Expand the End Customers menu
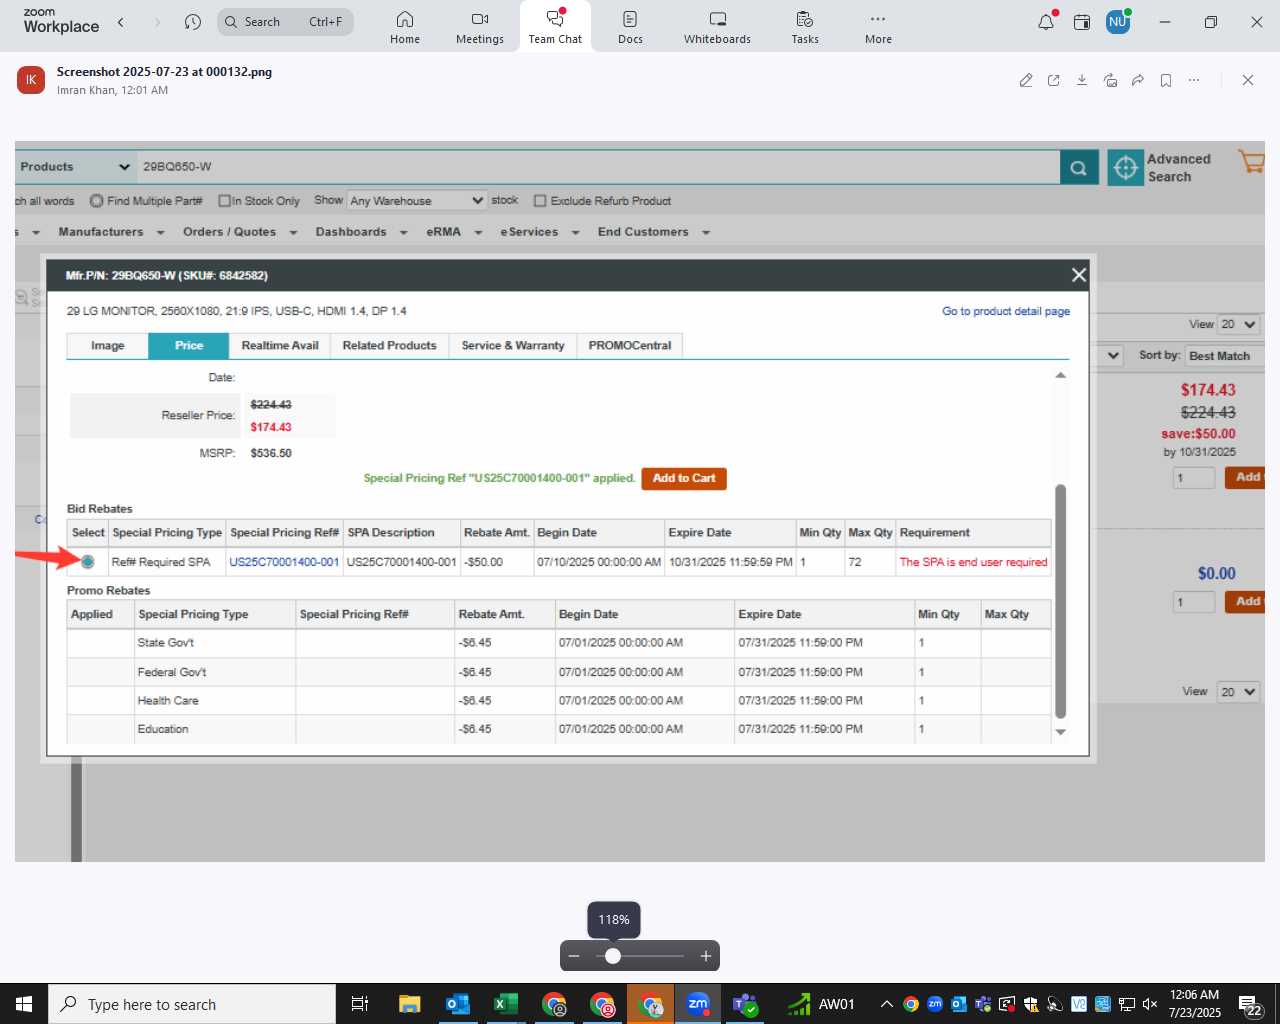The height and width of the screenshot is (1024, 1280). tap(654, 232)
